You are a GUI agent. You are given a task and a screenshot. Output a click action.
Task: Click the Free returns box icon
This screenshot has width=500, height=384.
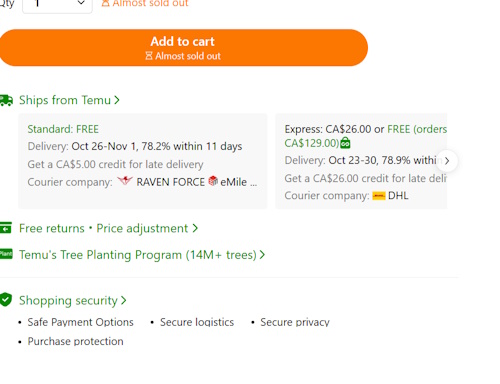pyautogui.click(x=6, y=228)
